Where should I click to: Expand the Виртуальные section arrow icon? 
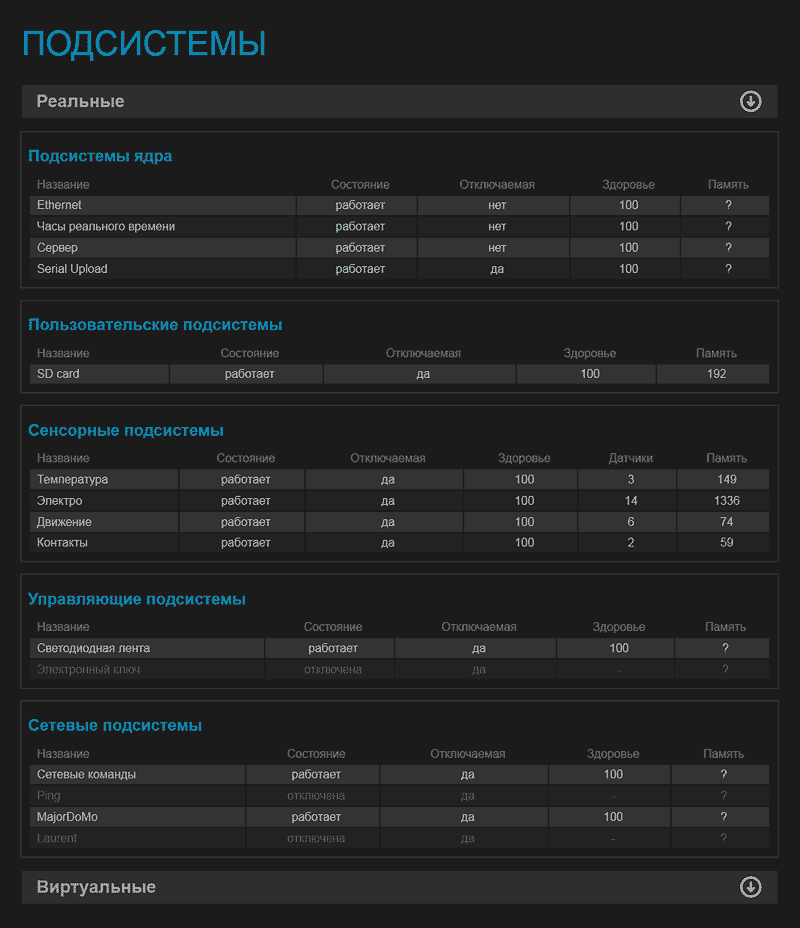[750, 887]
